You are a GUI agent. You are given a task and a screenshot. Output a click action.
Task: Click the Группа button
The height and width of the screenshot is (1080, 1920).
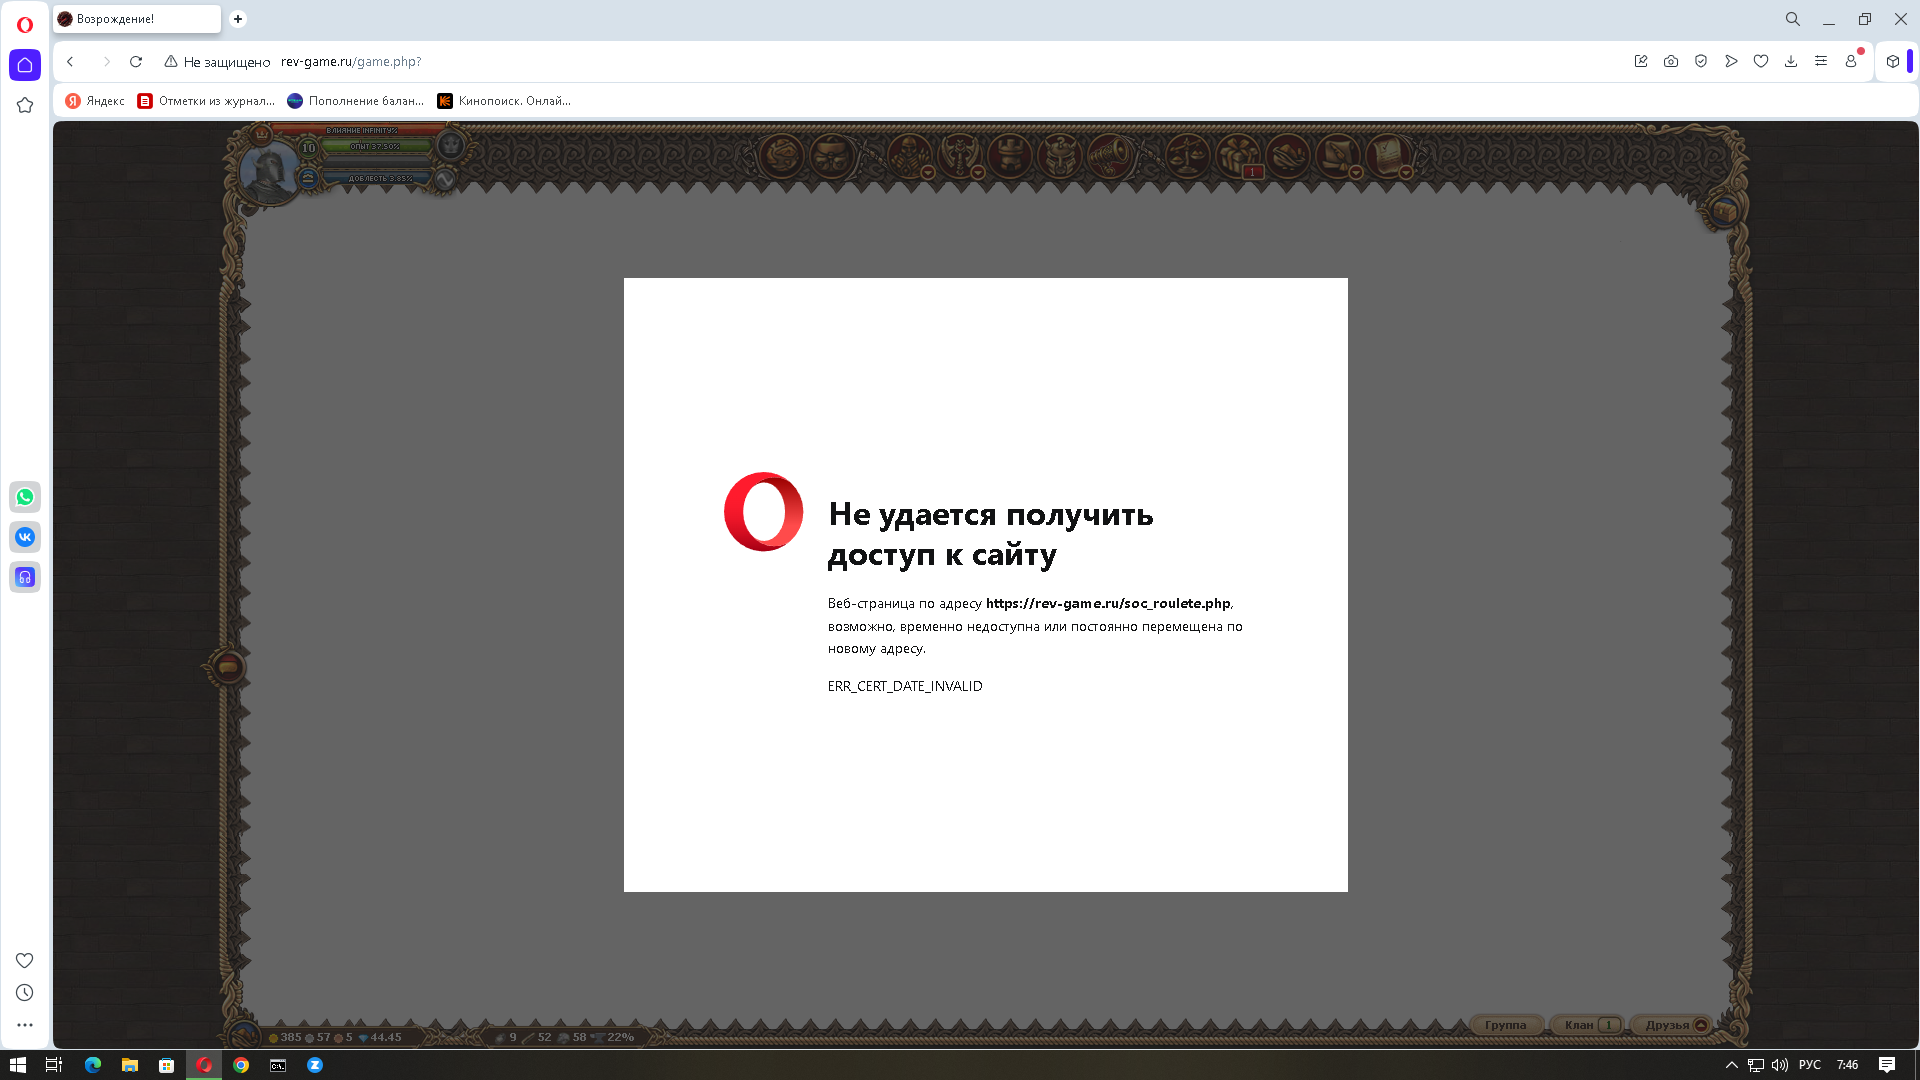[x=1505, y=1025]
